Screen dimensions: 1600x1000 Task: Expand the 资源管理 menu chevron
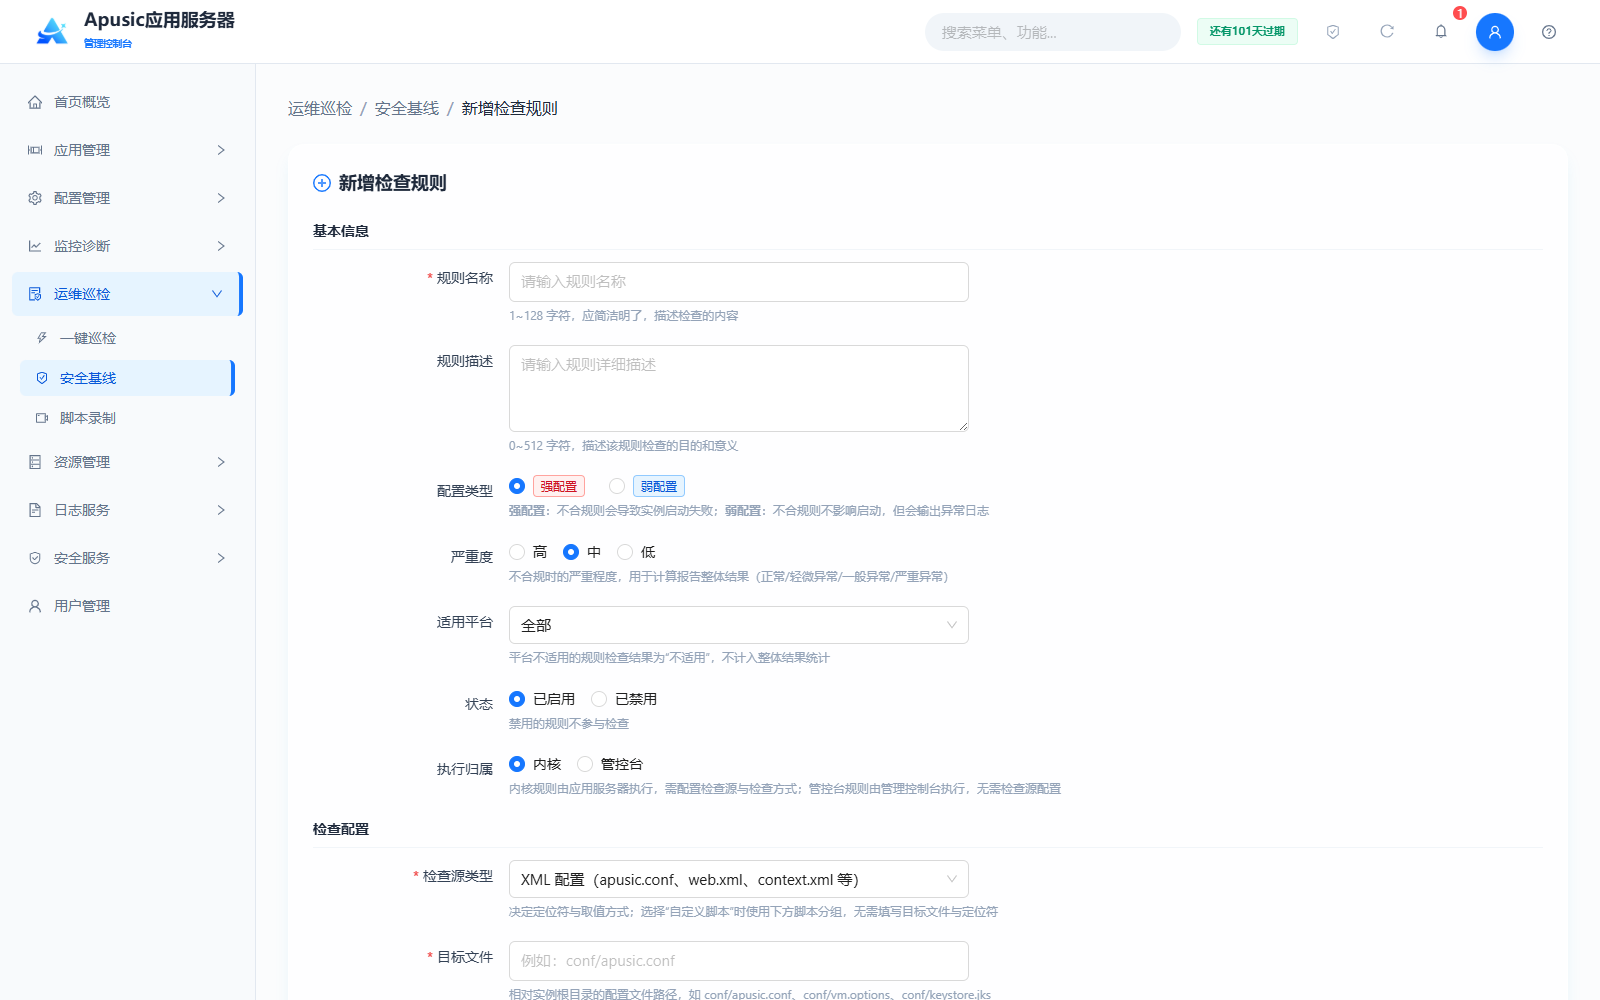pyautogui.click(x=221, y=462)
